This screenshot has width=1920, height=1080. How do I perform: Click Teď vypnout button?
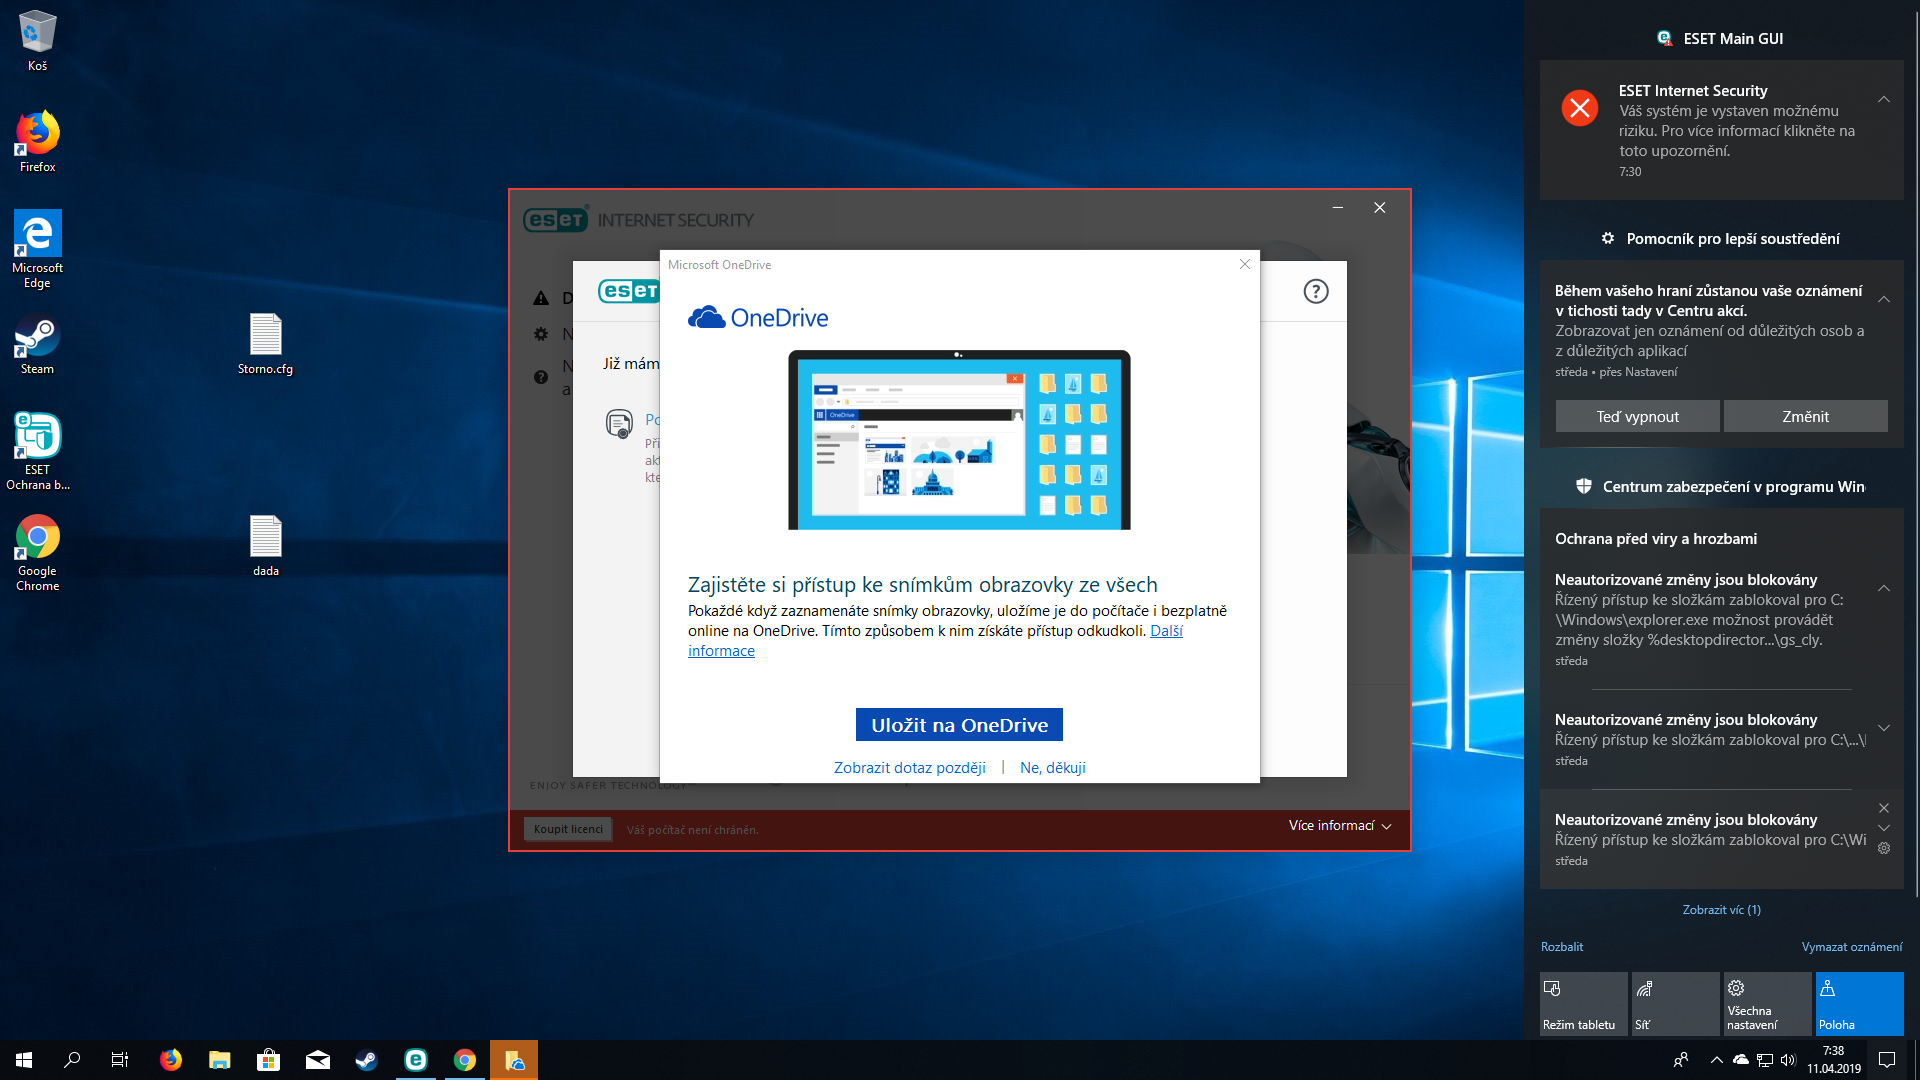coord(1637,417)
